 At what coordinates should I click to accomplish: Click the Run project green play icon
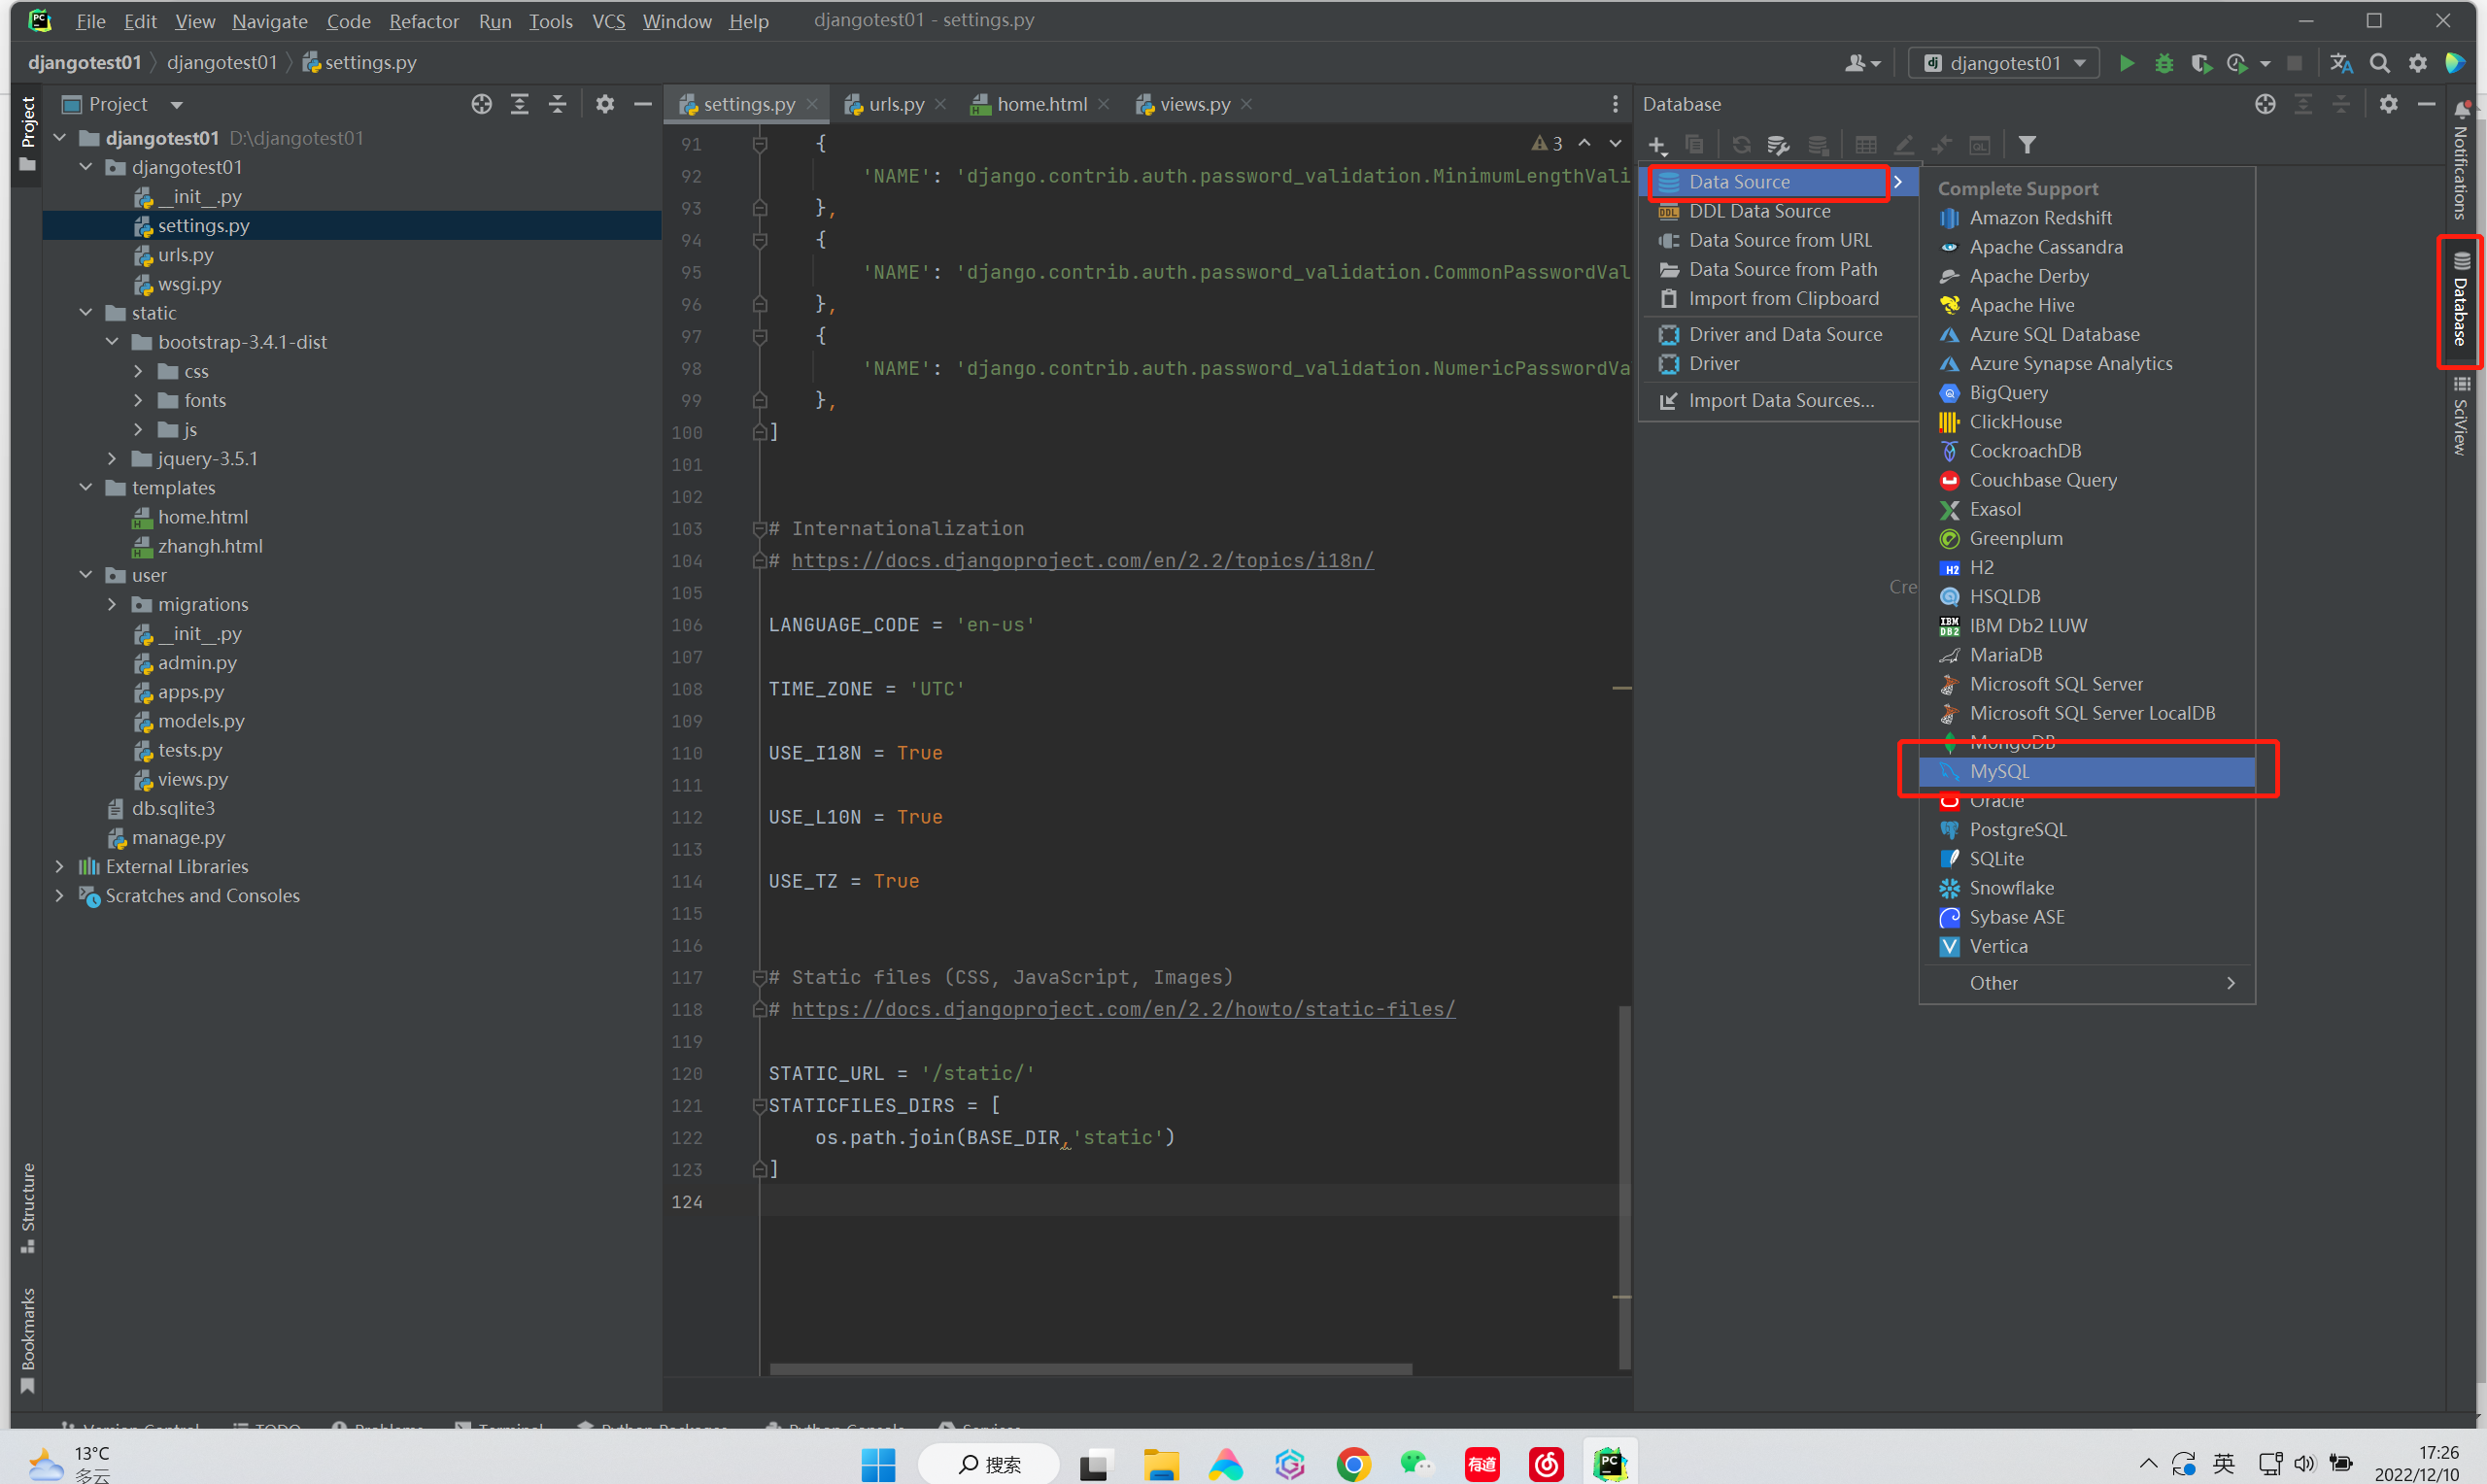[2126, 63]
